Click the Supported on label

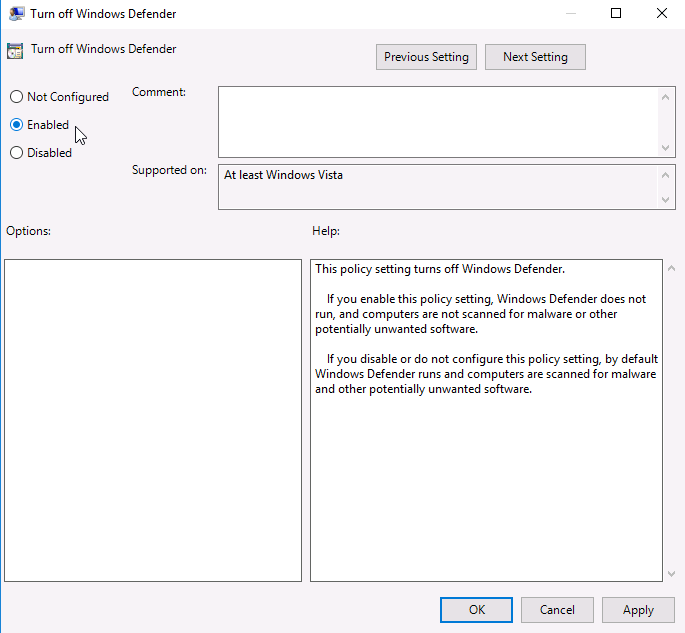pos(170,170)
